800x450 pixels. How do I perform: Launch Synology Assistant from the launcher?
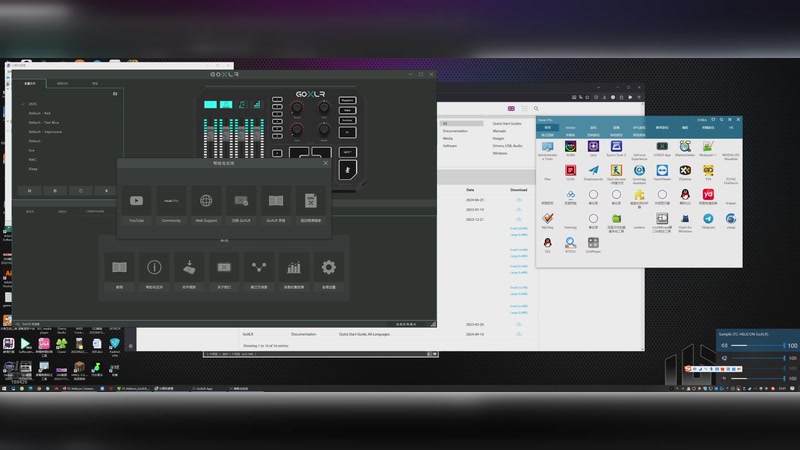pyautogui.click(x=639, y=173)
